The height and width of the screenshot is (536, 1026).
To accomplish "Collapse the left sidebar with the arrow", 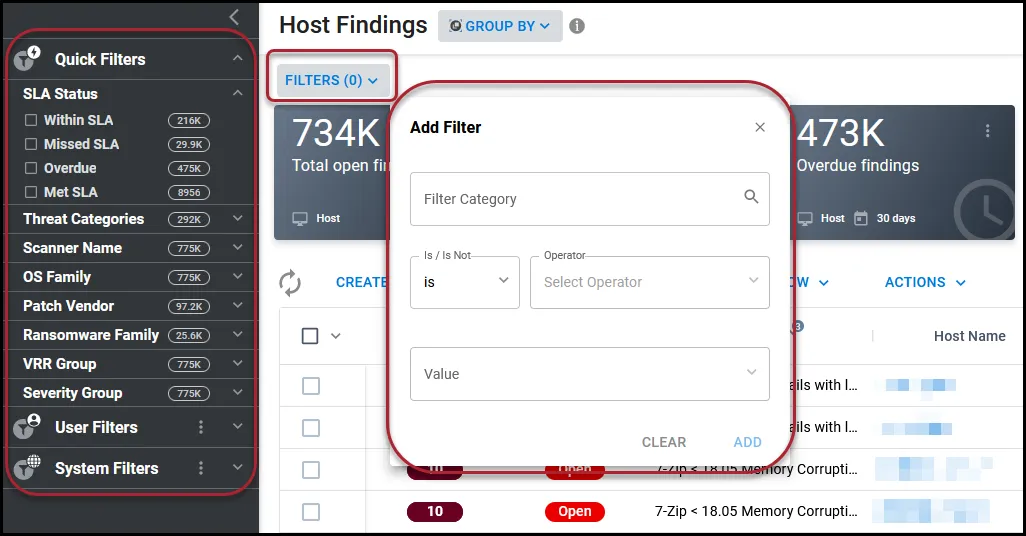I will pyautogui.click(x=234, y=17).
